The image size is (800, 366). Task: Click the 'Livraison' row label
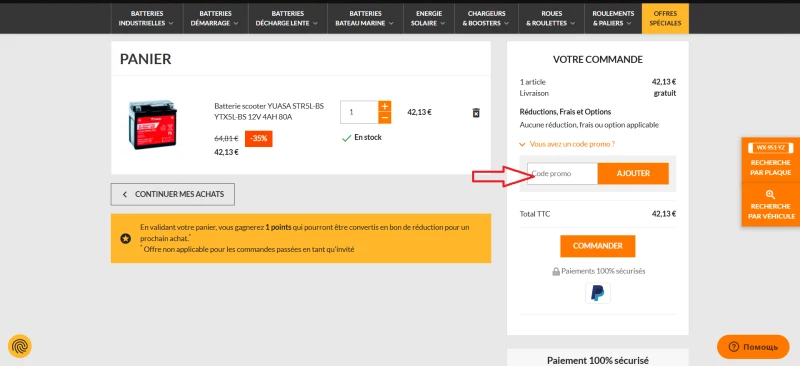[534, 93]
